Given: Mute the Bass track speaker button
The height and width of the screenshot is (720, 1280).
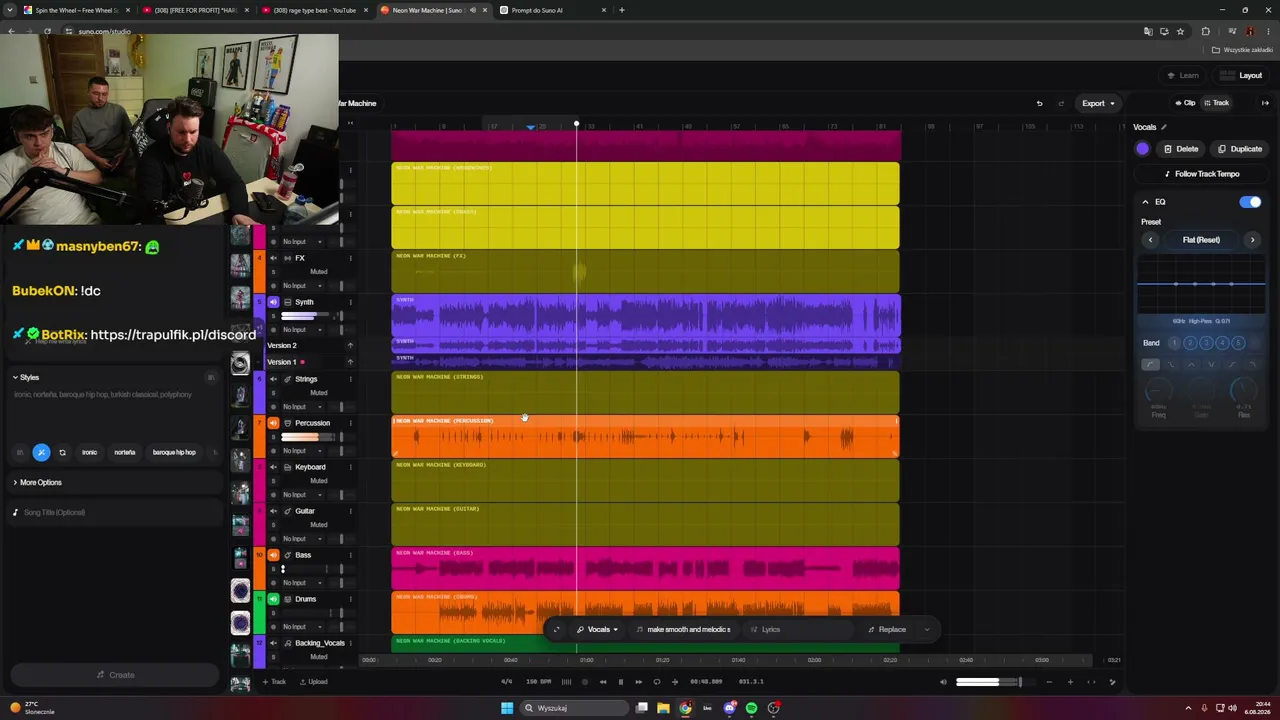Looking at the screenshot, I should pos(273,555).
